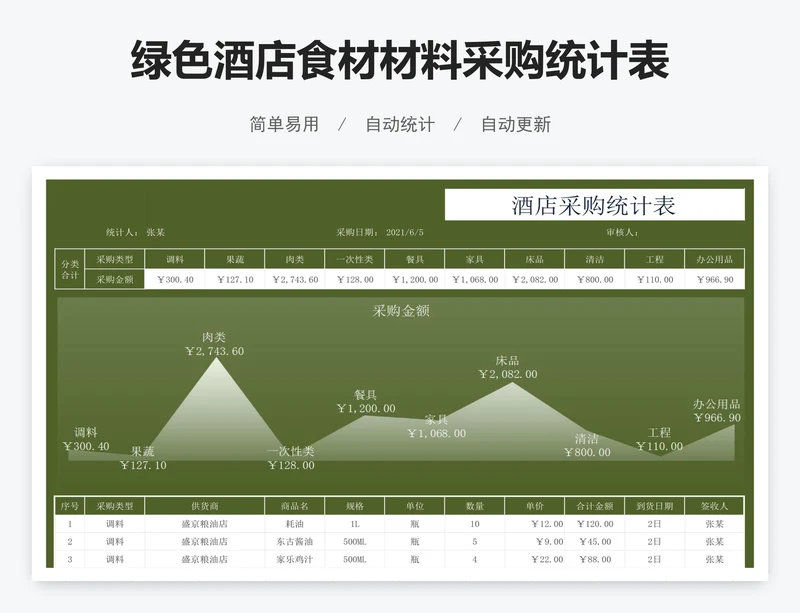Select the 单价 column header
The height and width of the screenshot is (613, 800).
[x=535, y=506]
